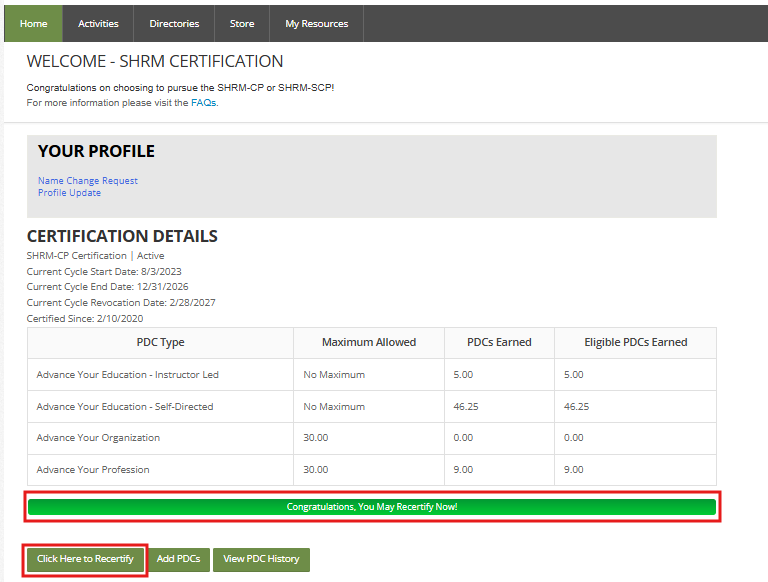
Task: Click Eligible PDCs 9.00 for Profession
Action: pos(573,469)
